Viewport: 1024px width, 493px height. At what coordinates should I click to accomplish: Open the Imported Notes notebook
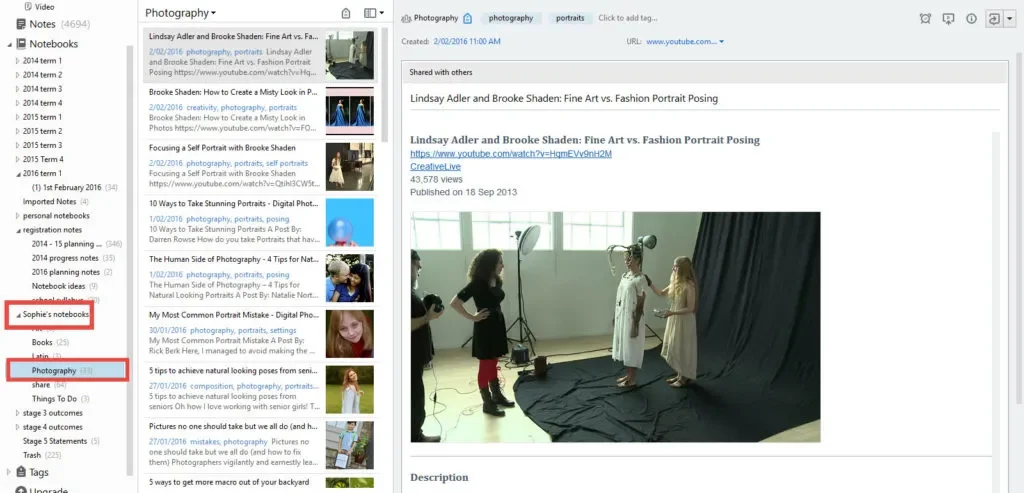tap(56, 202)
